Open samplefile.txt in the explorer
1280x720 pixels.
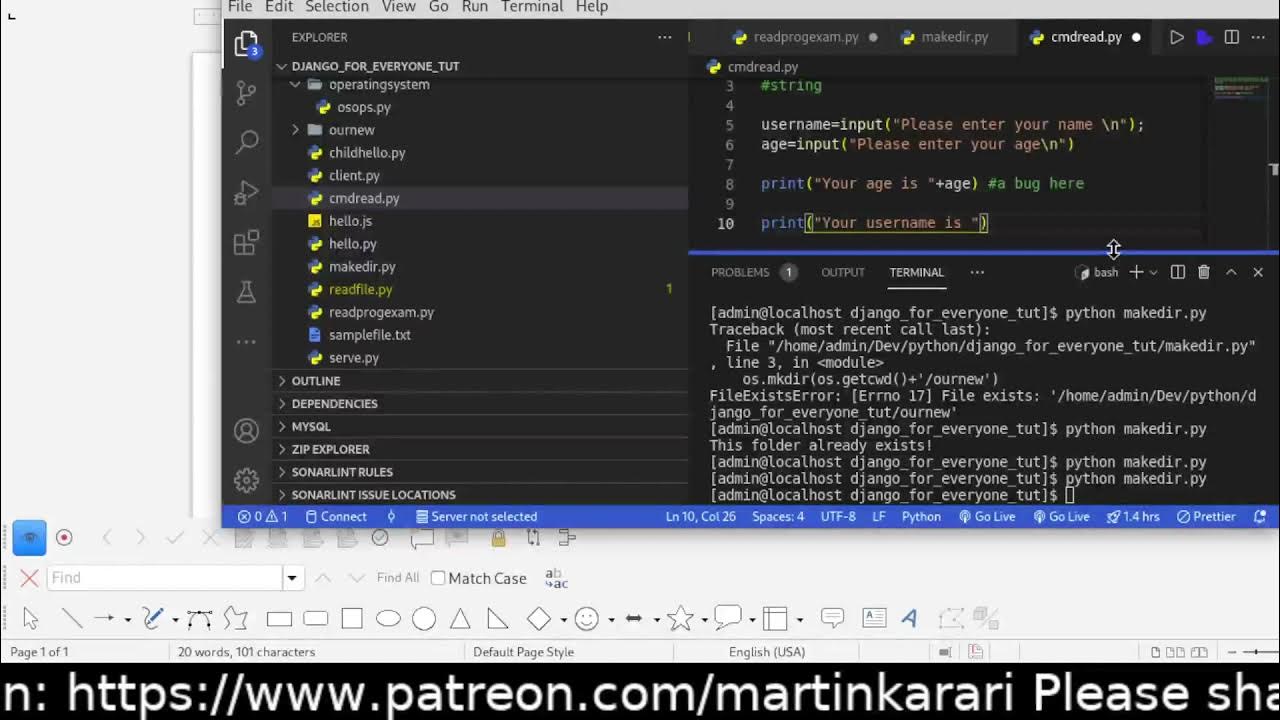click(370, 335)
